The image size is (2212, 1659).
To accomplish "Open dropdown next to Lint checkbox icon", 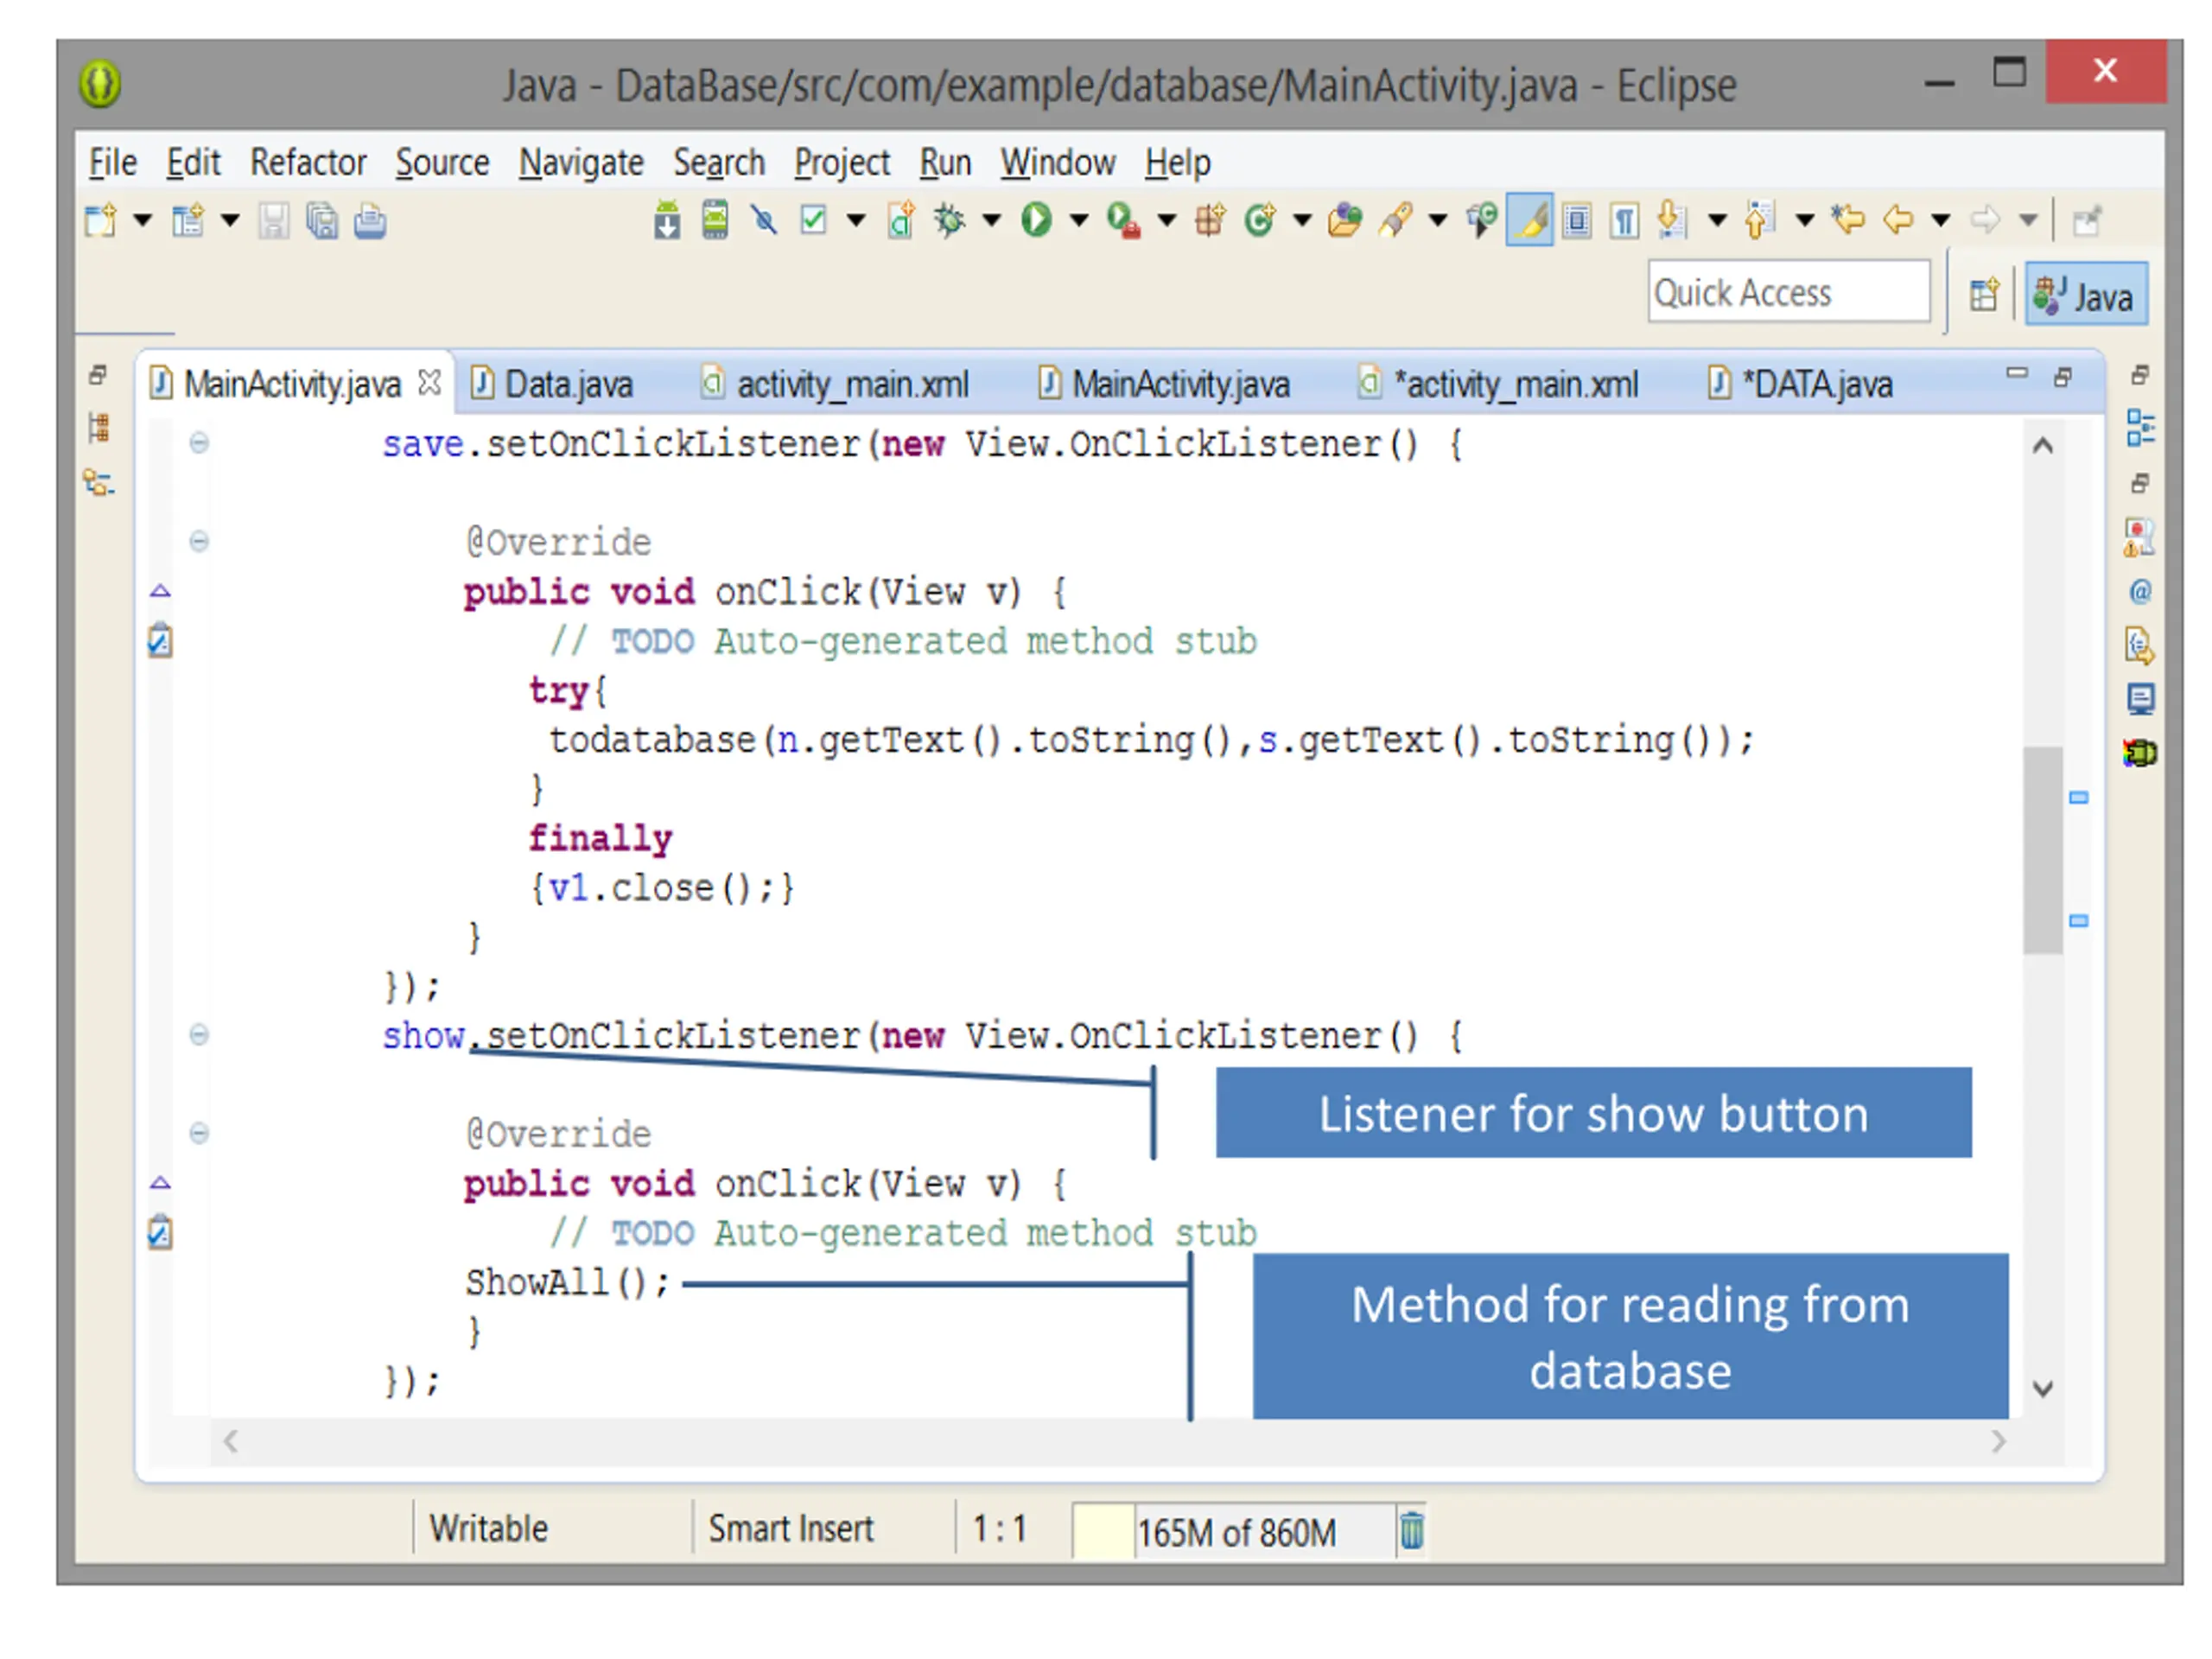I will [856, 220].
